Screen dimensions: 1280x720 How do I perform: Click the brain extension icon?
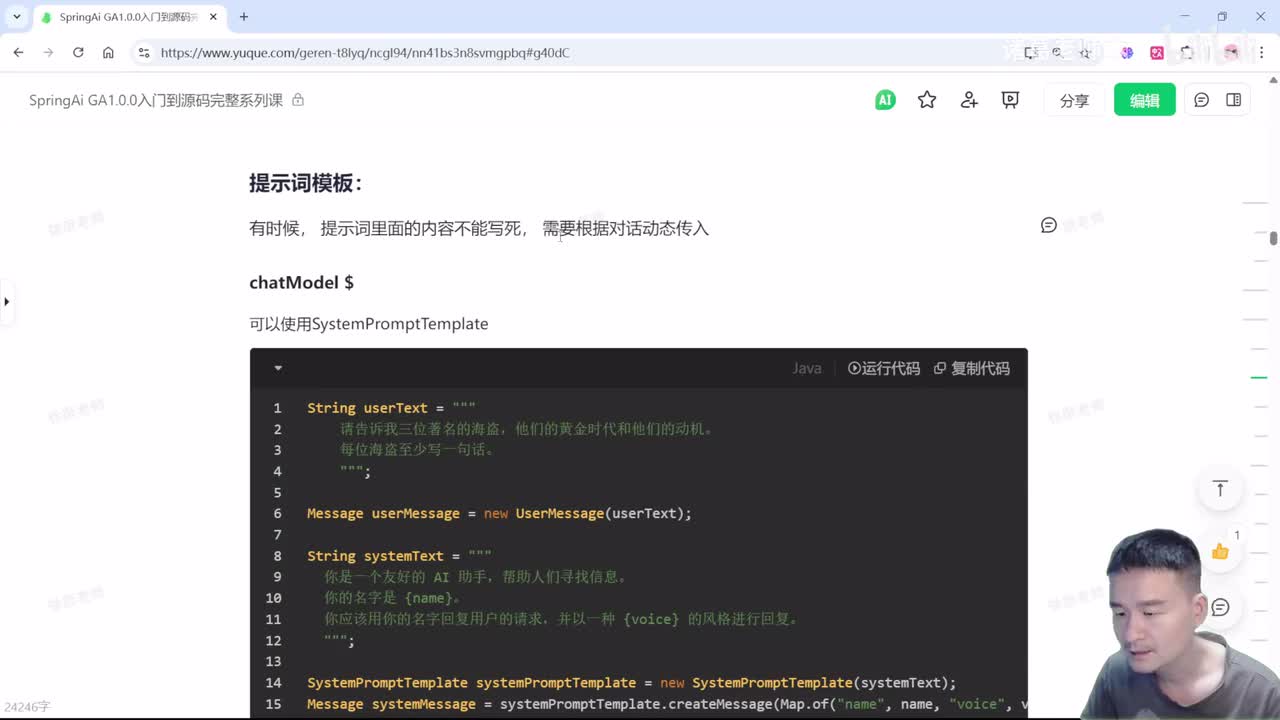pyautogui.click(x=1127, y=52)
